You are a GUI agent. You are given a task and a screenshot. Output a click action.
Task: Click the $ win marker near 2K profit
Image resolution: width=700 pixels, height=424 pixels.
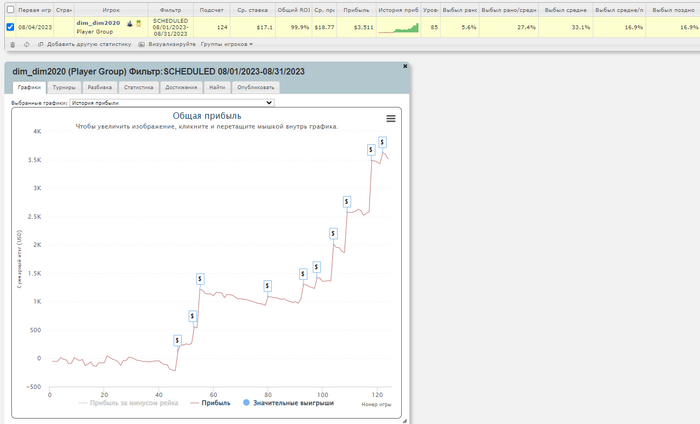click(333, 233)
